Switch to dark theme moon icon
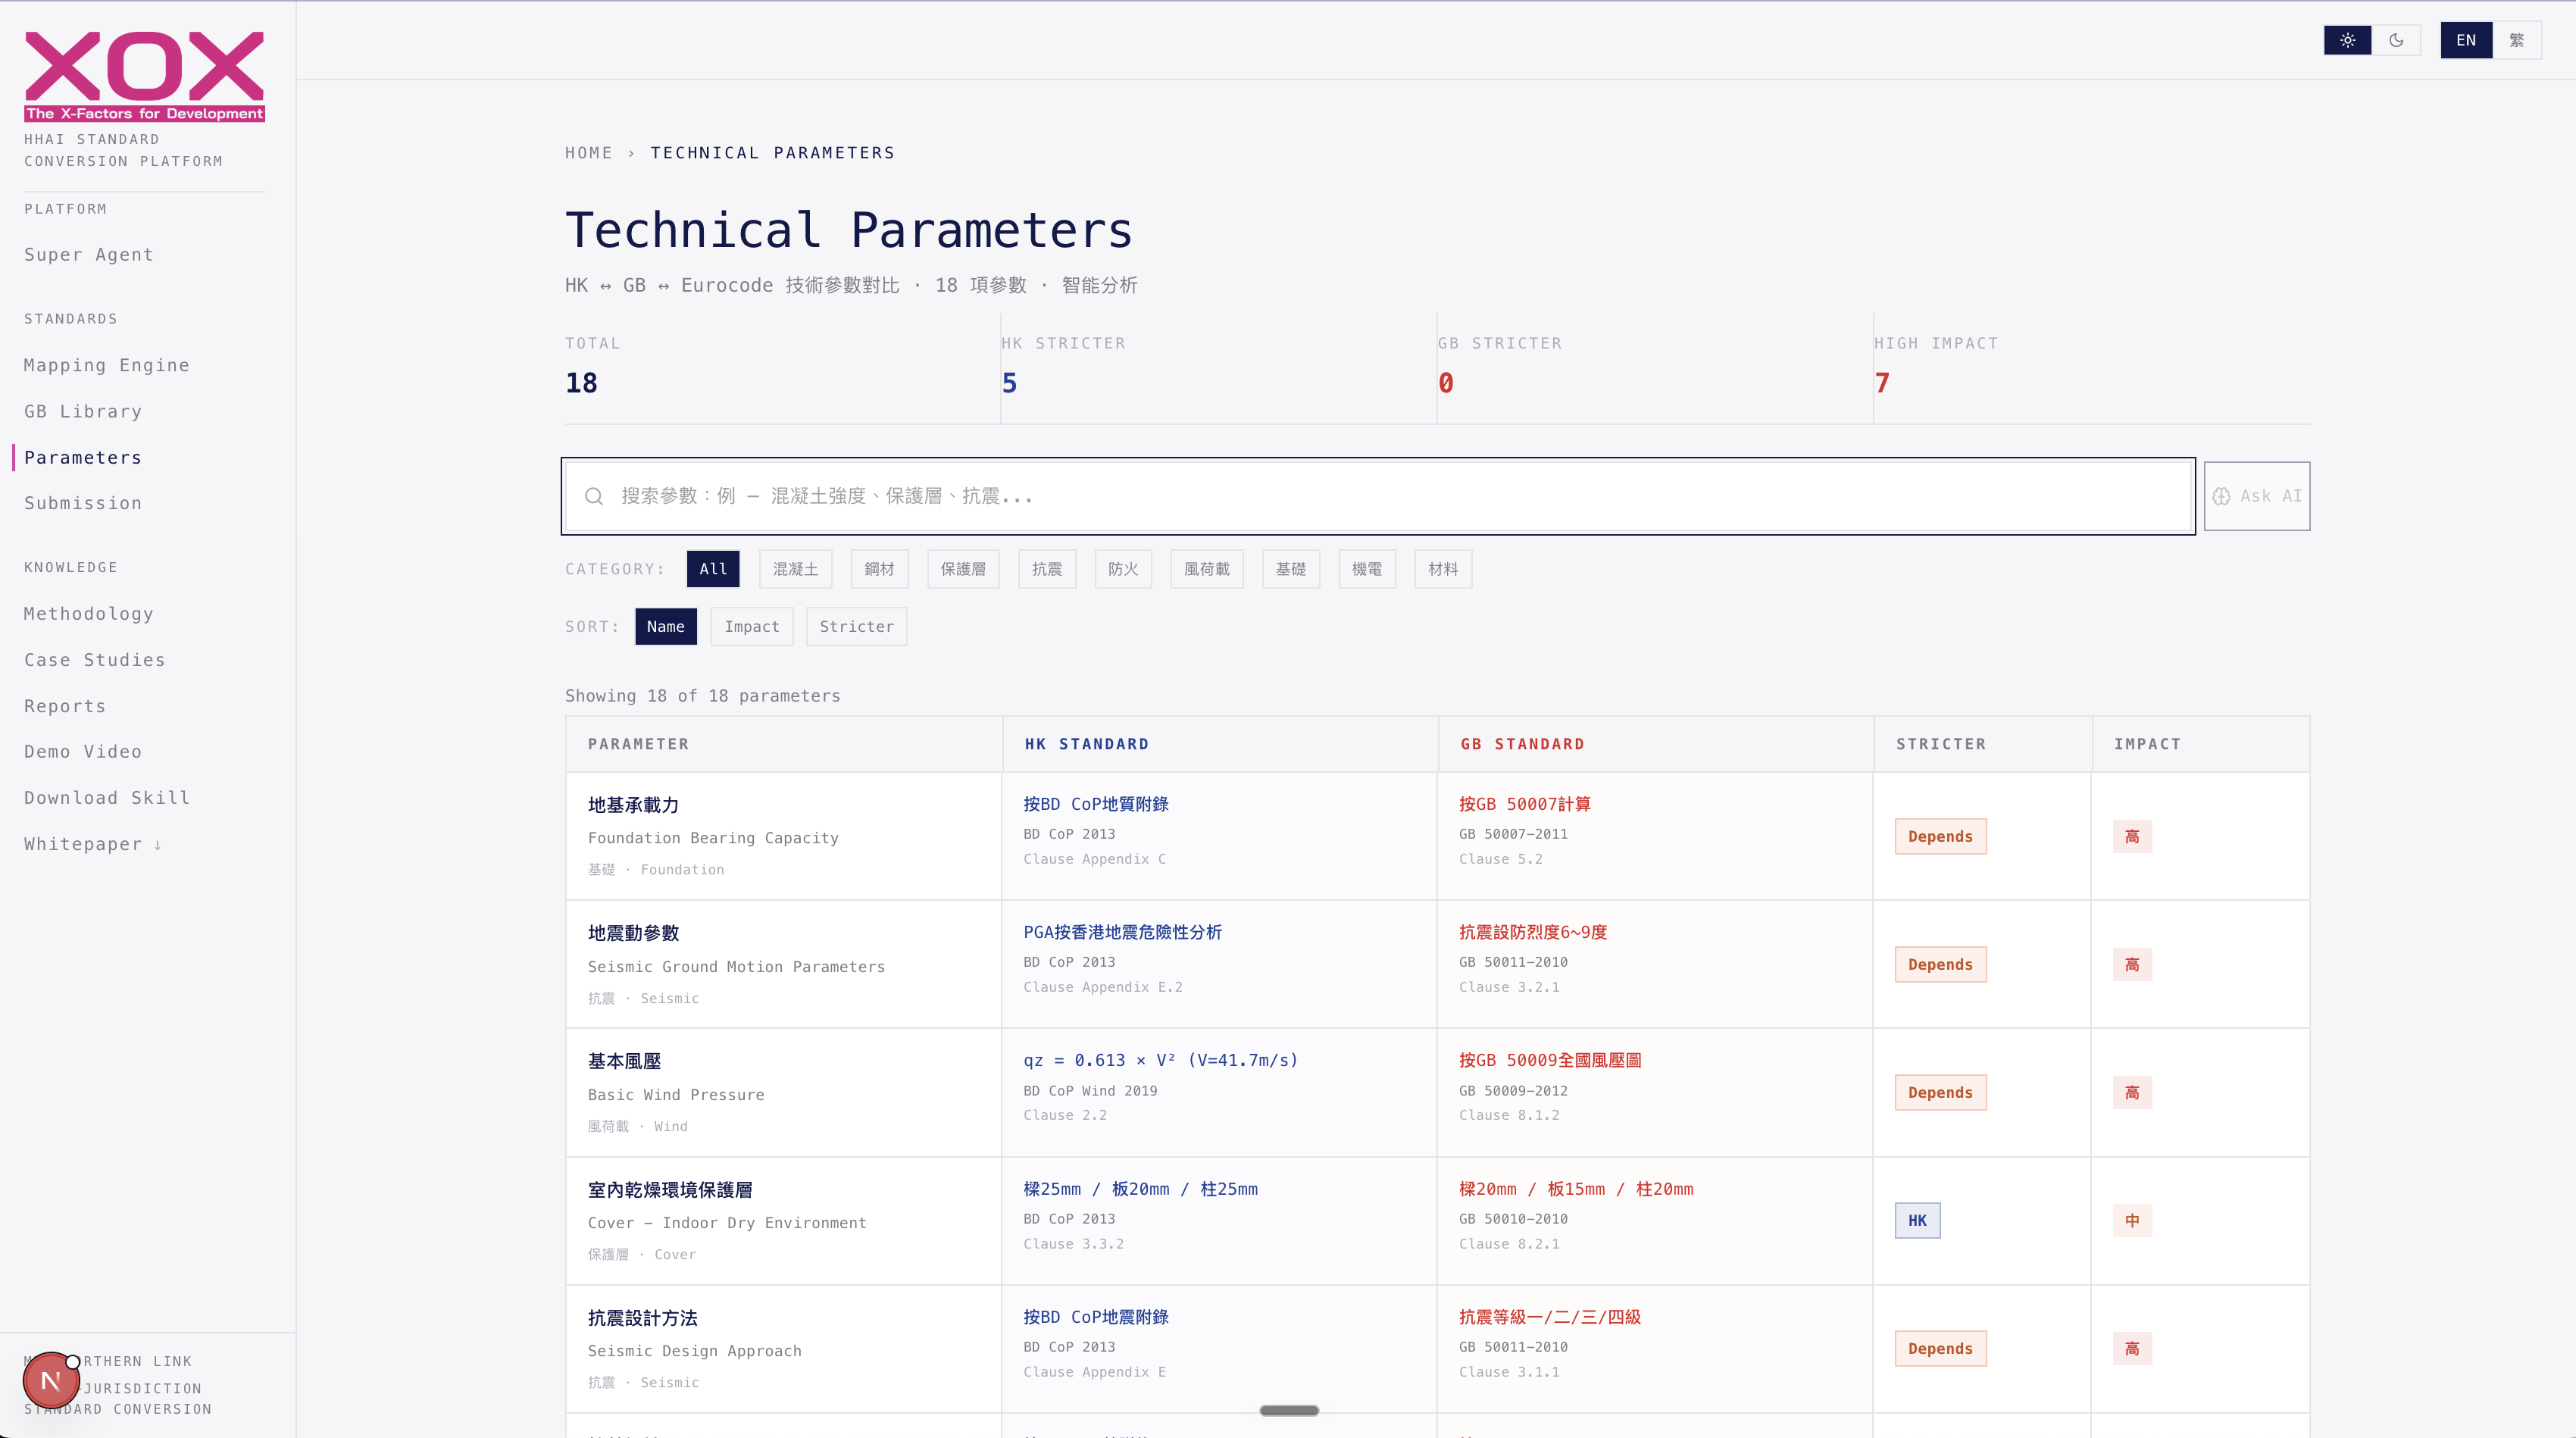 tap(2396, 40)
